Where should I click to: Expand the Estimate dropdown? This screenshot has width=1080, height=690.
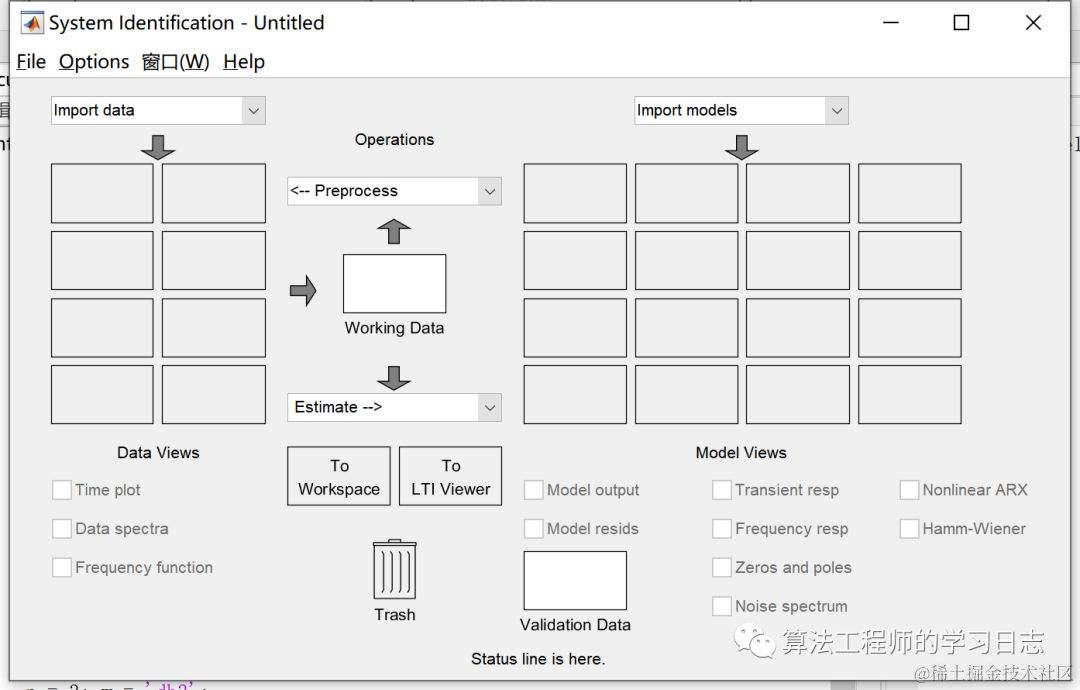click(x=395, y=408)
